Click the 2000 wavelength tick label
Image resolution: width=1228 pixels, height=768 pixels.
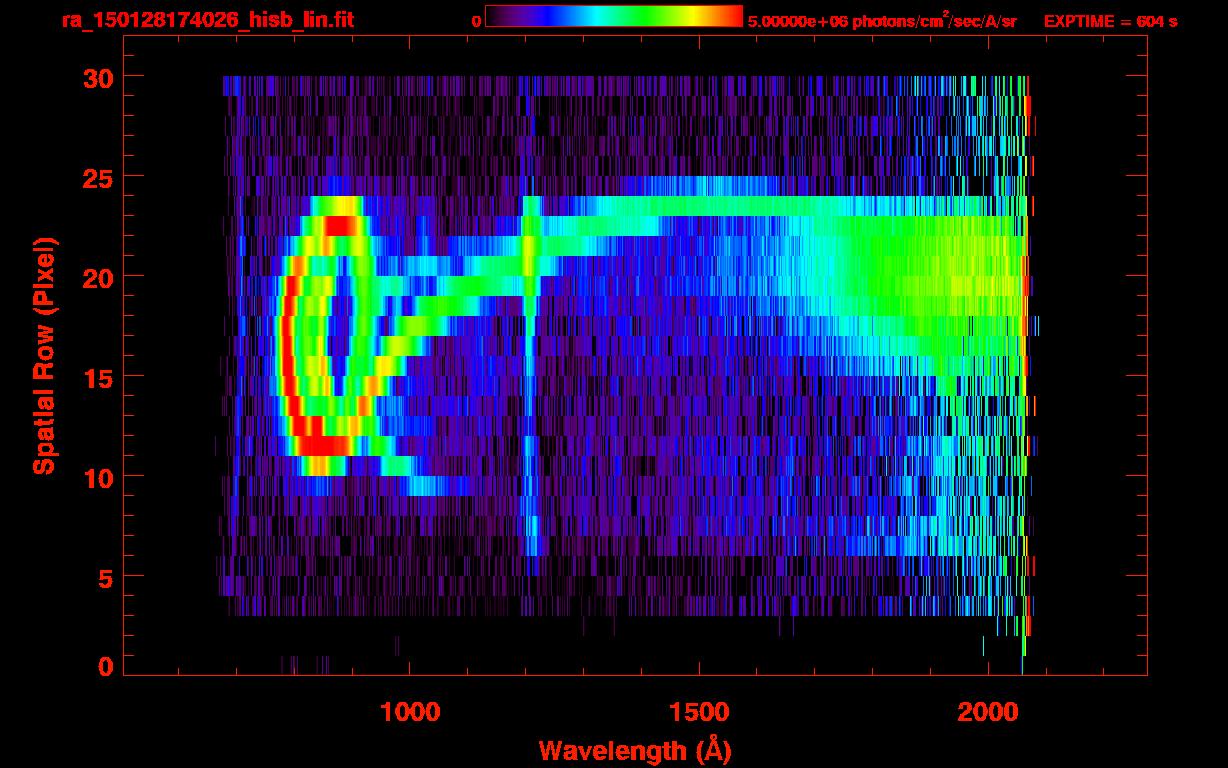(x=988, y=712)
